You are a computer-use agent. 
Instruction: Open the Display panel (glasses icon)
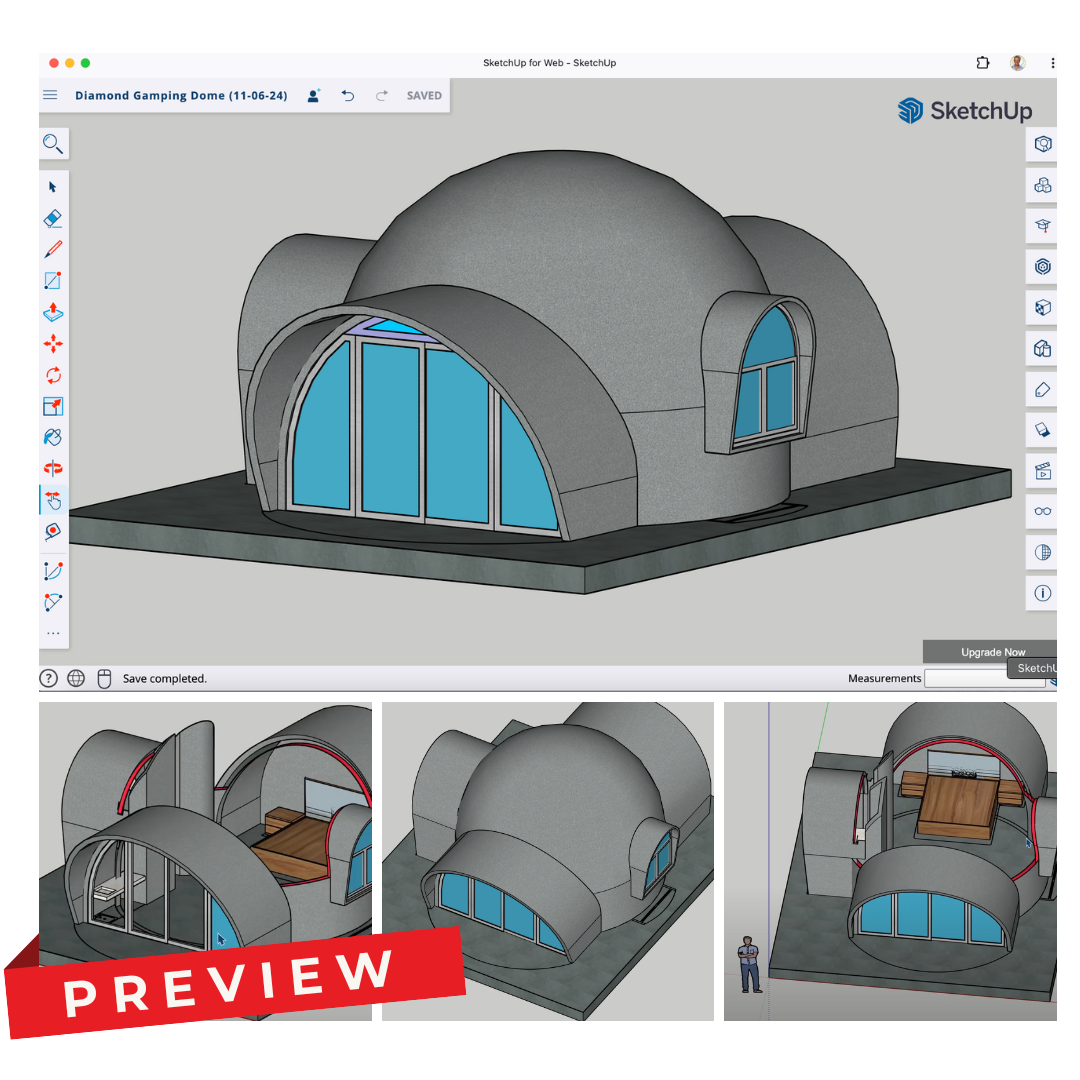tap(1042, 511)
